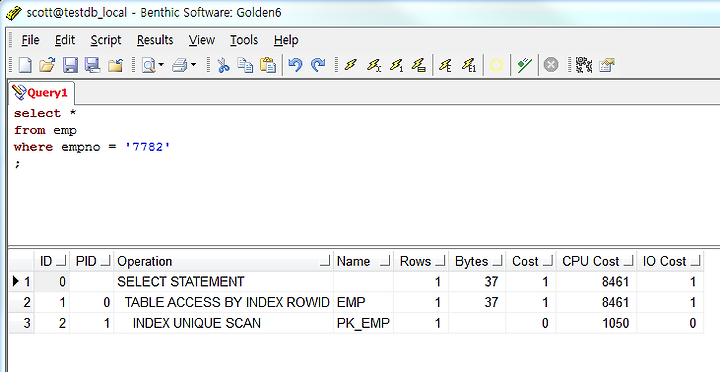Select row indicator 2 in results grid
The height and width of the screenshot is (372, 720).
click(x=21, y=302)
